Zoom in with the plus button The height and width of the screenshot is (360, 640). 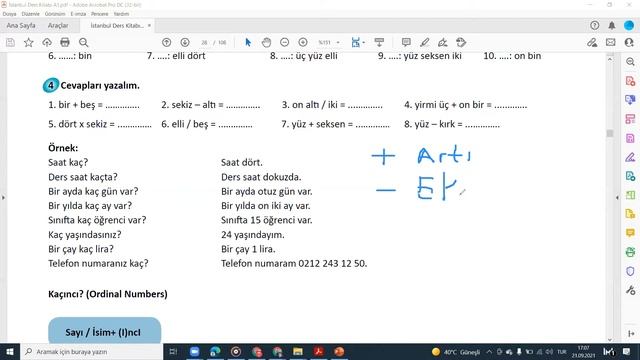[x=303, y=42]
